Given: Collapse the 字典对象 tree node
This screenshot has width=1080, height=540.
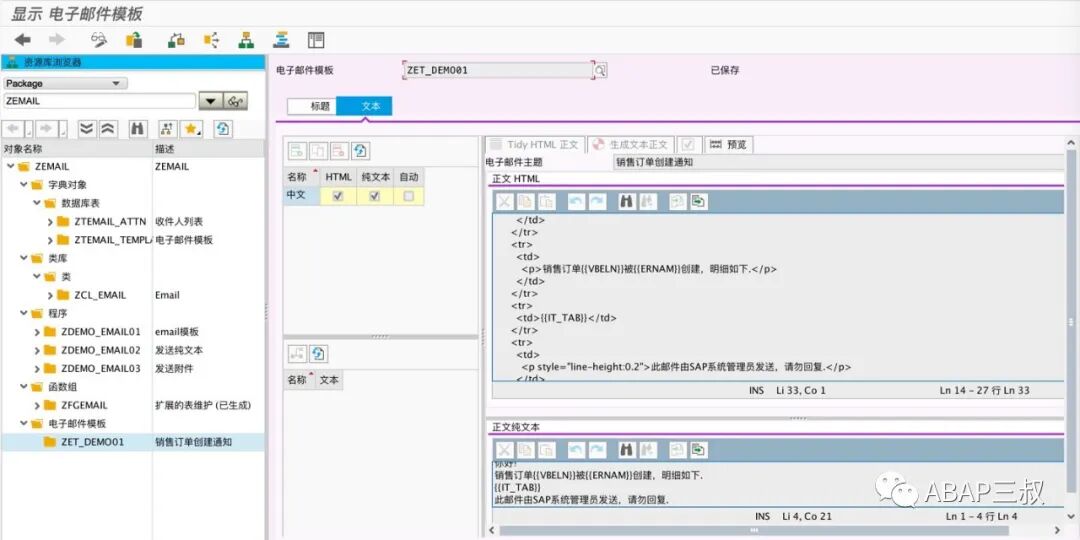Looking at the screenshot, I should pyautogui.click(x=23, y=185).
